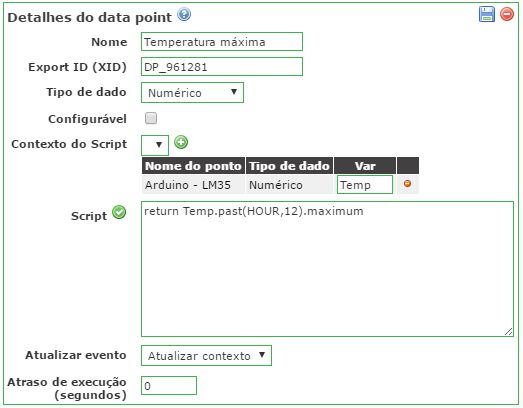This screenshot has width=523, height=408.
Task: Toggle the Configurável checkbox
Action: (151, 118)
